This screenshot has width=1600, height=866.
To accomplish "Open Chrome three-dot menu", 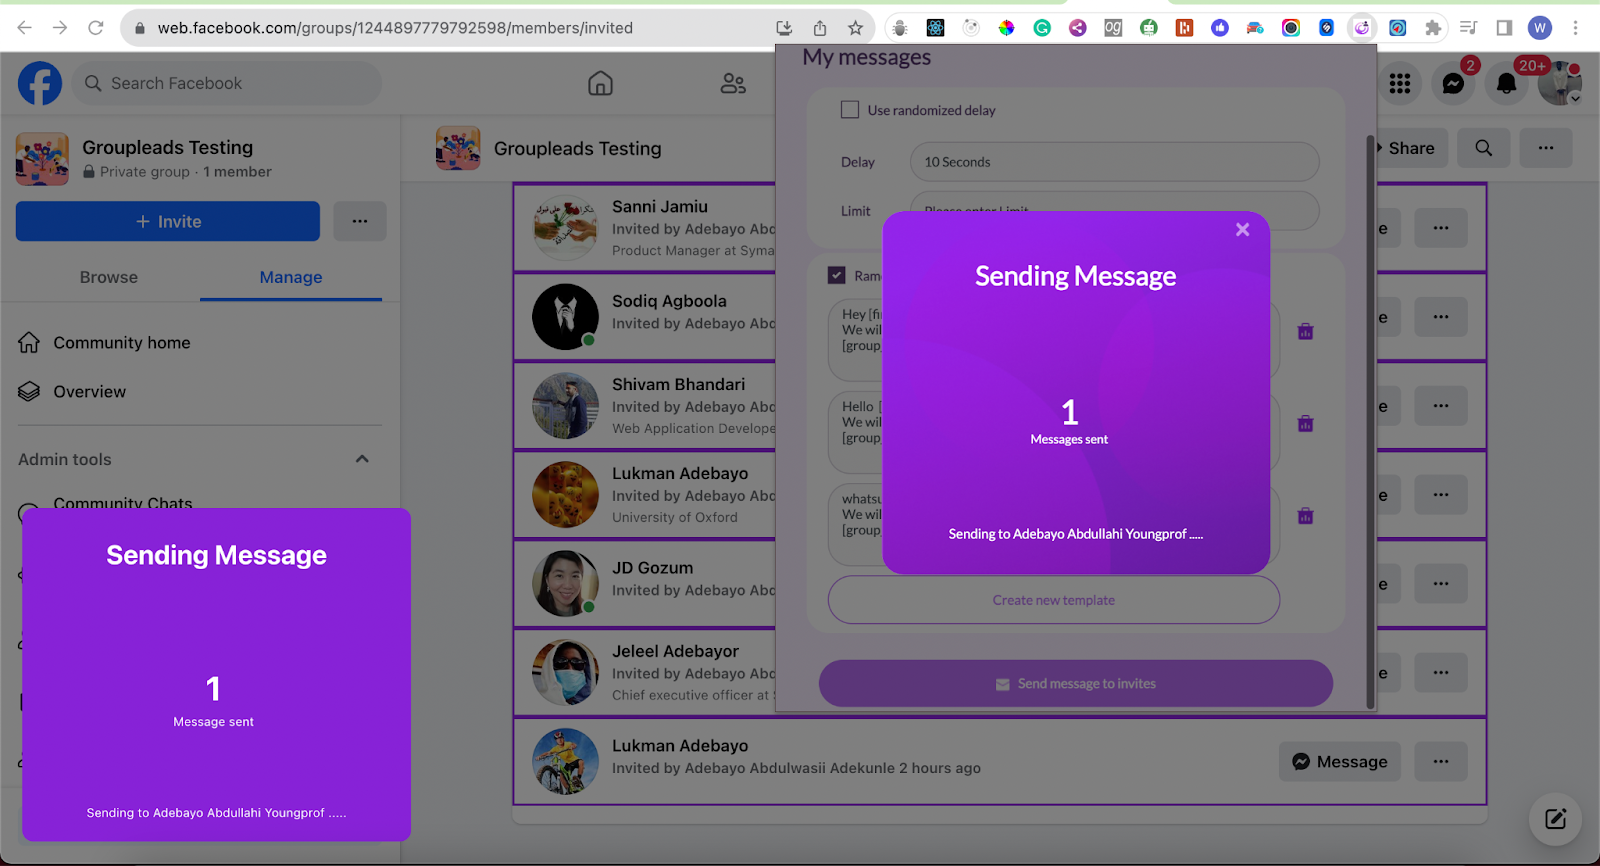I will tap(1576, 28).
